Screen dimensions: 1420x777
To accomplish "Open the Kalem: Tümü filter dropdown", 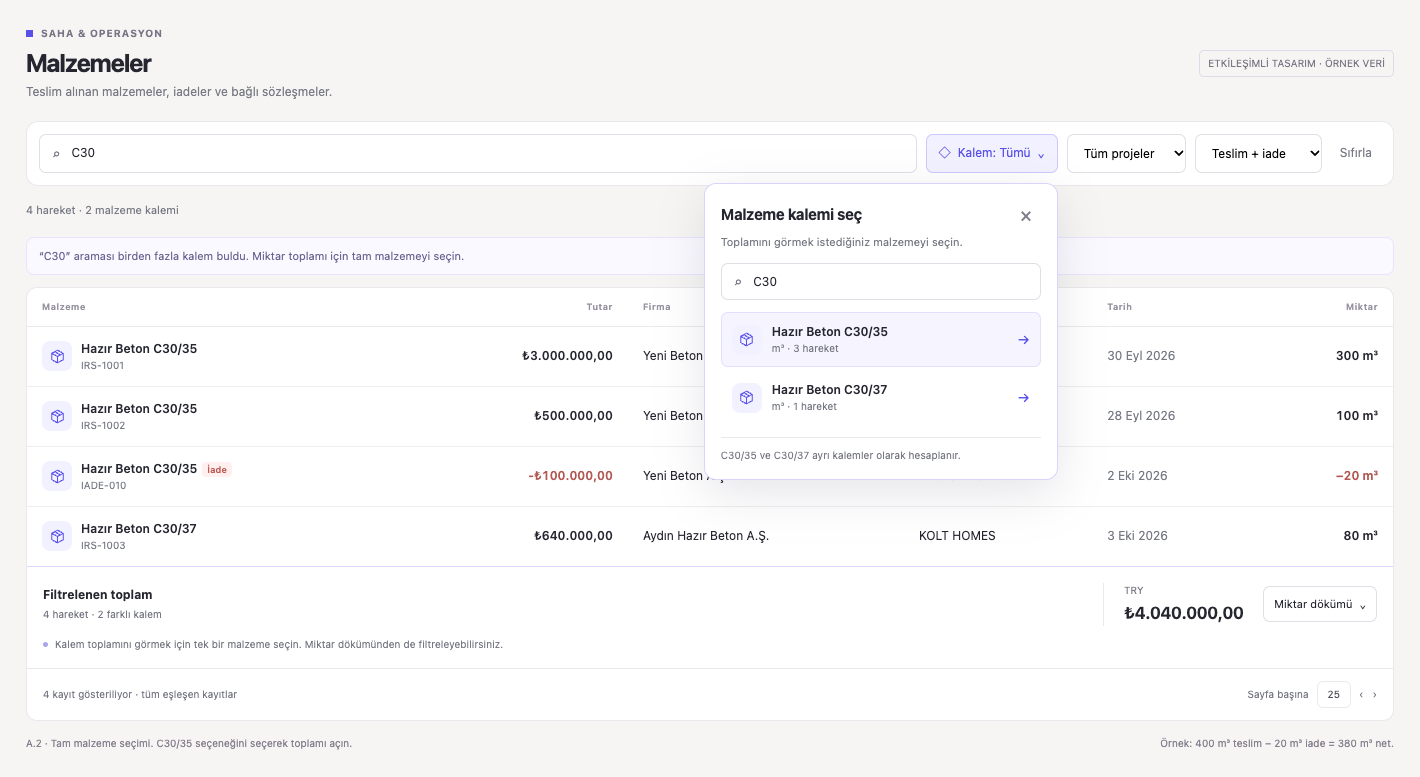I will [x=992, y=153].
